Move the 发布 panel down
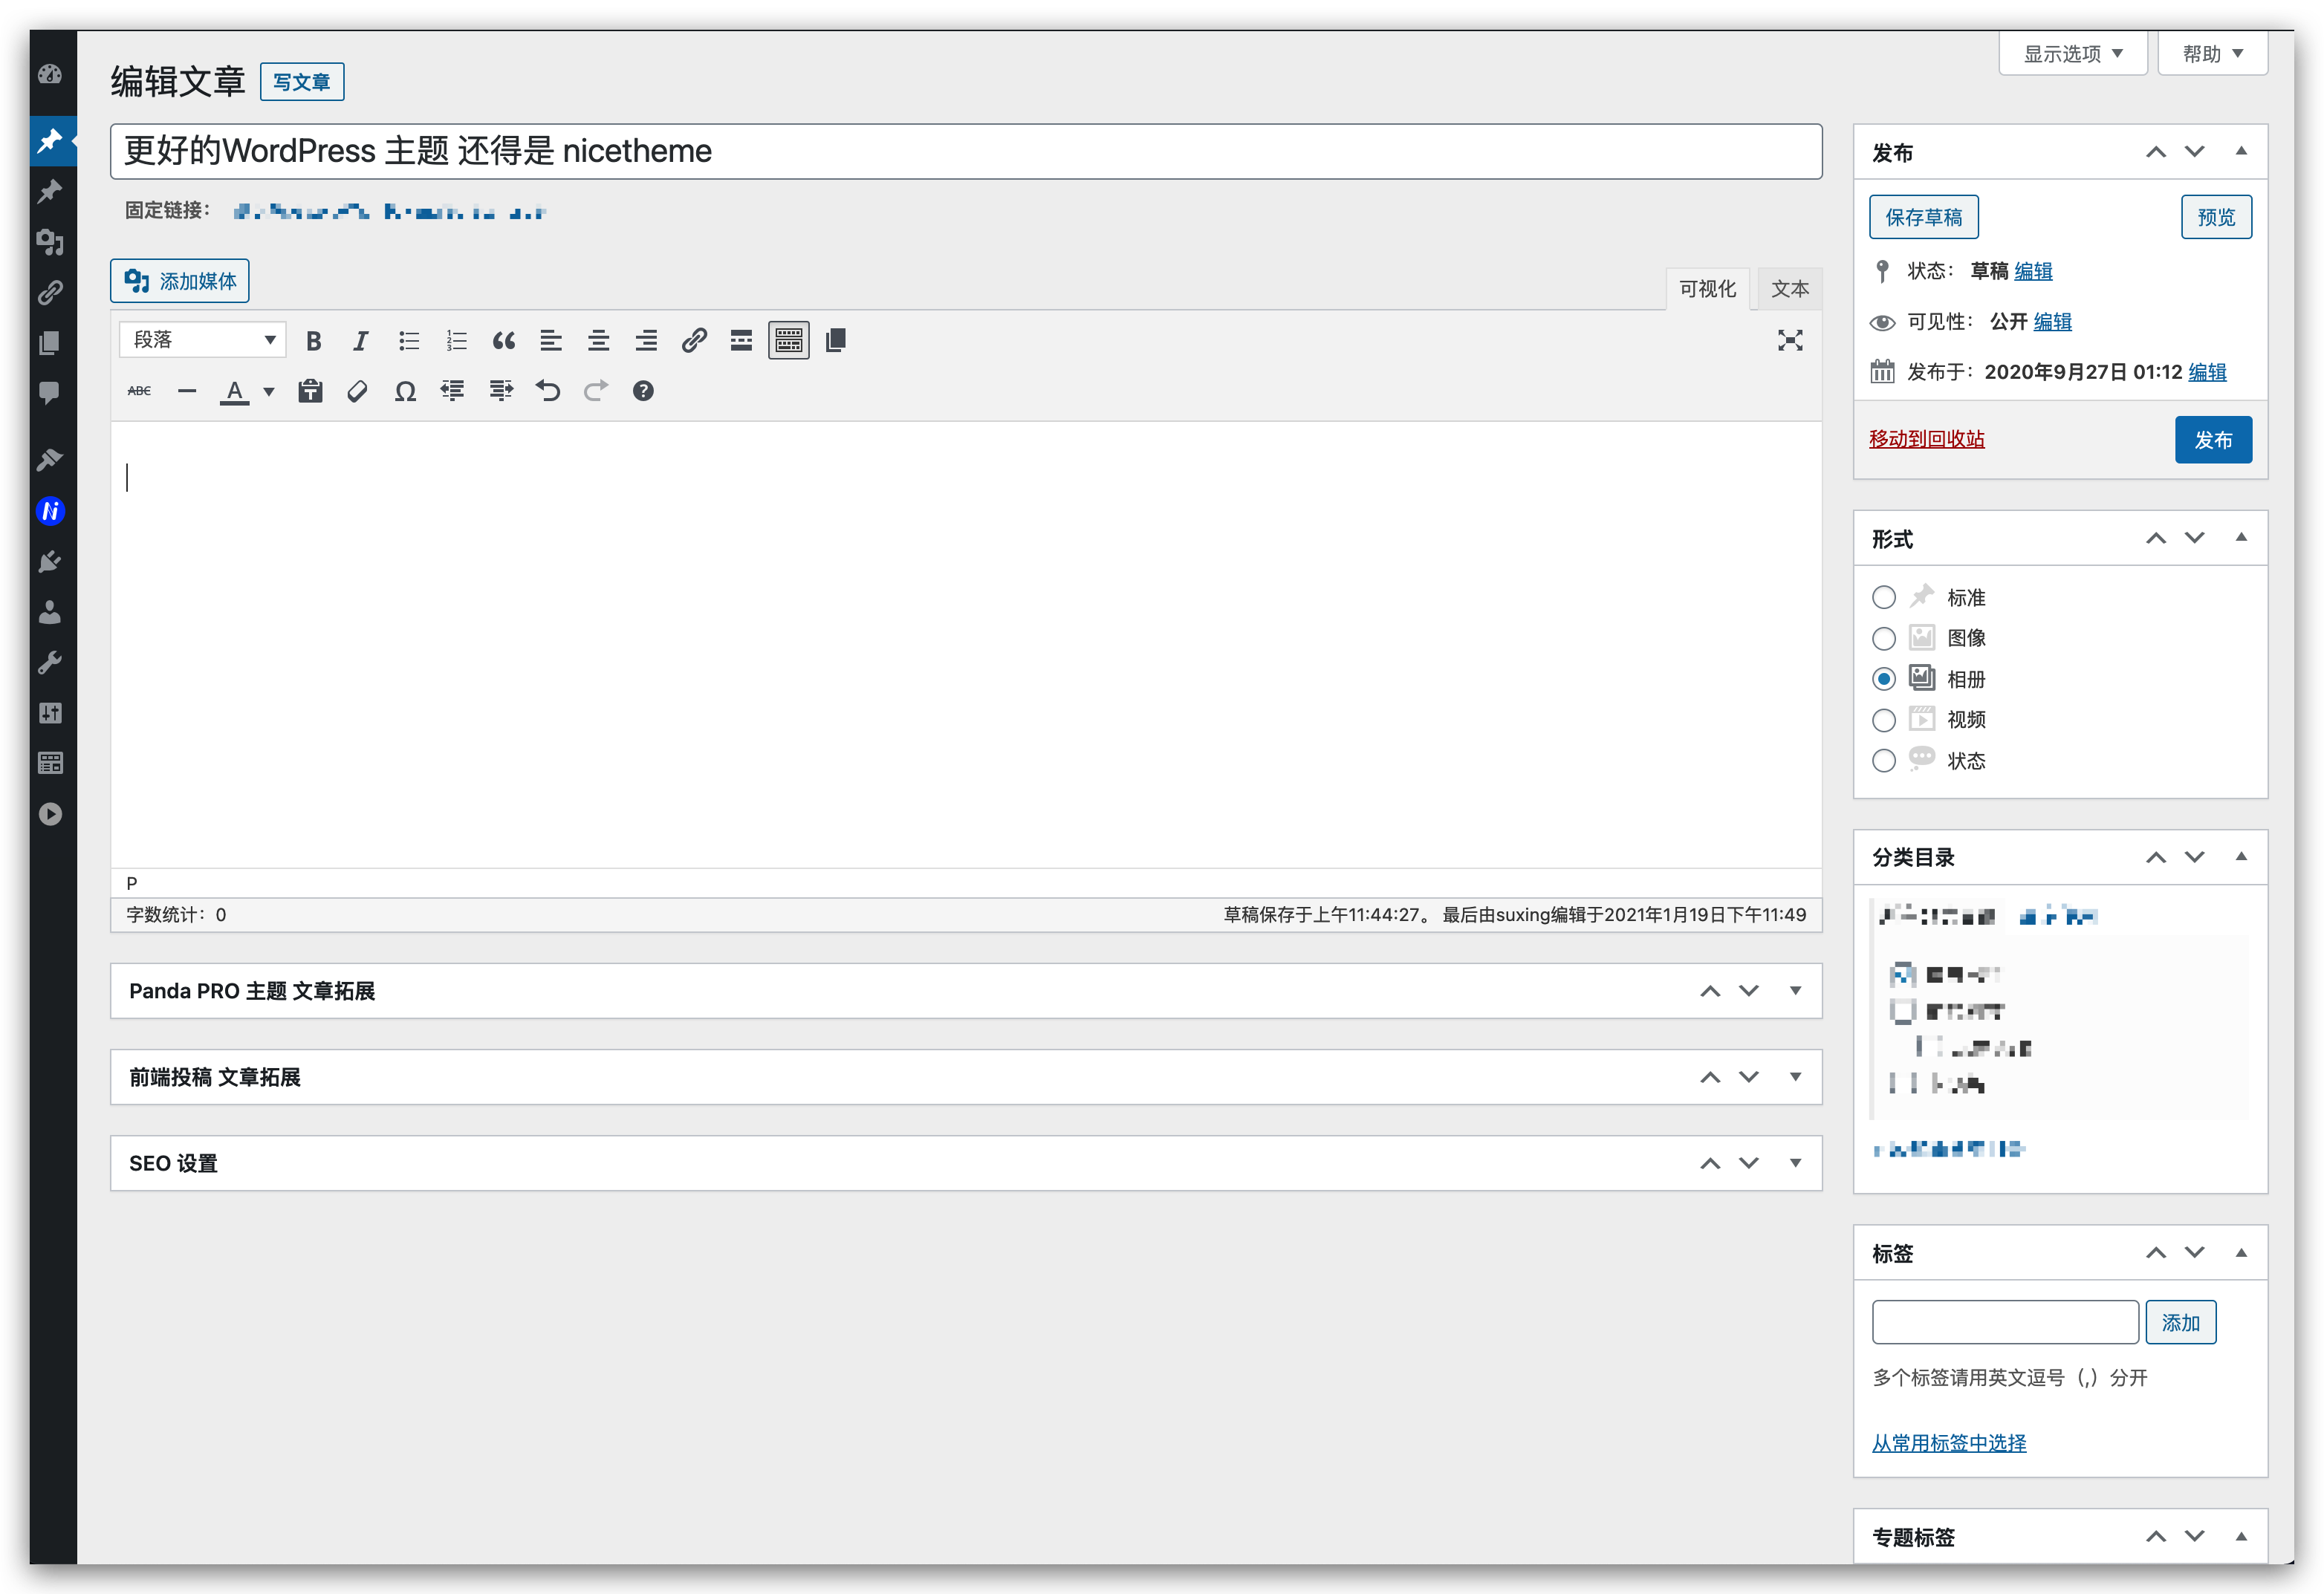This screenshot has height=1594, width=2324. pyautogui.click(x=2194, y=152)
